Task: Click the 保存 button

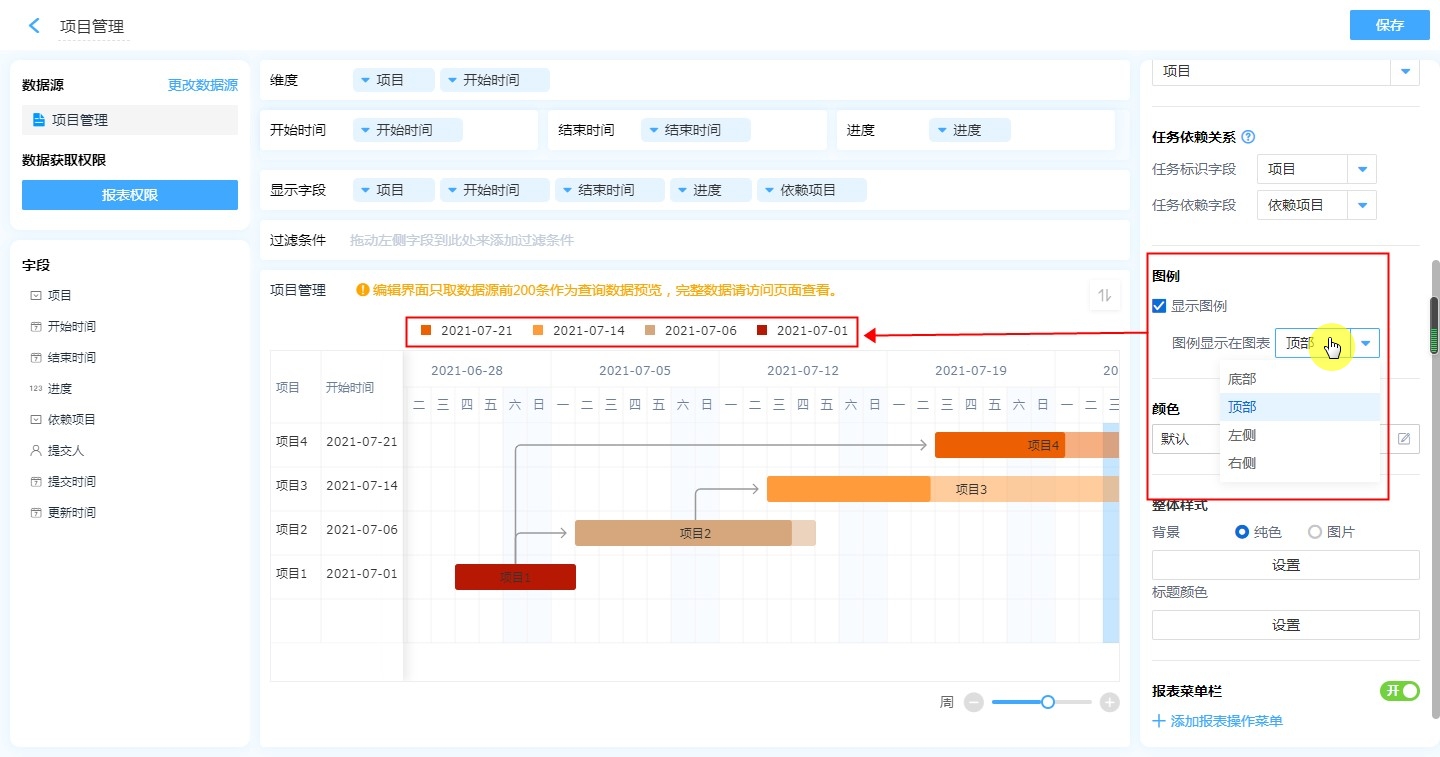Action: (x=1389, y=26)
